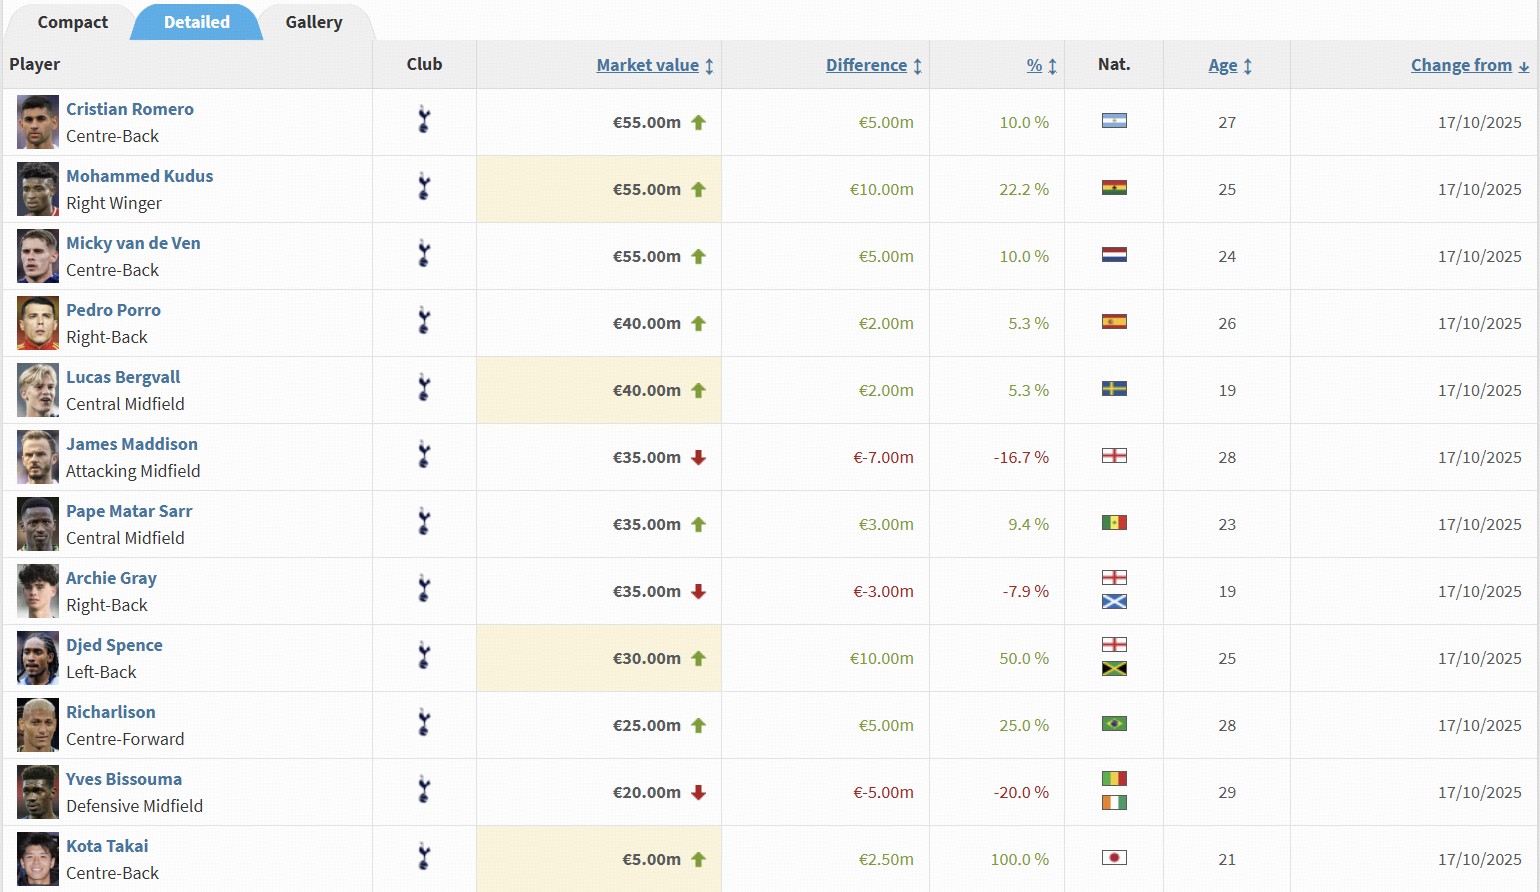Click the Jamaica flag in Djed Spence row
This screenshot has height=892, width=1540.
click(x=1114, y=669)
